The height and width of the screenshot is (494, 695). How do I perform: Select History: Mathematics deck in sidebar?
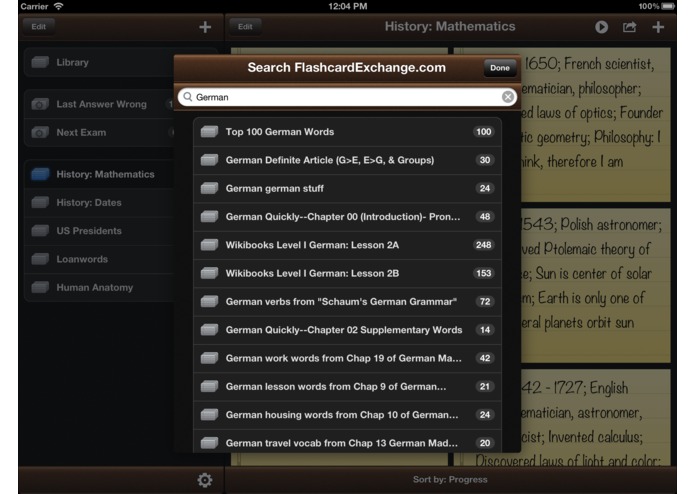[x=100, y=174]
